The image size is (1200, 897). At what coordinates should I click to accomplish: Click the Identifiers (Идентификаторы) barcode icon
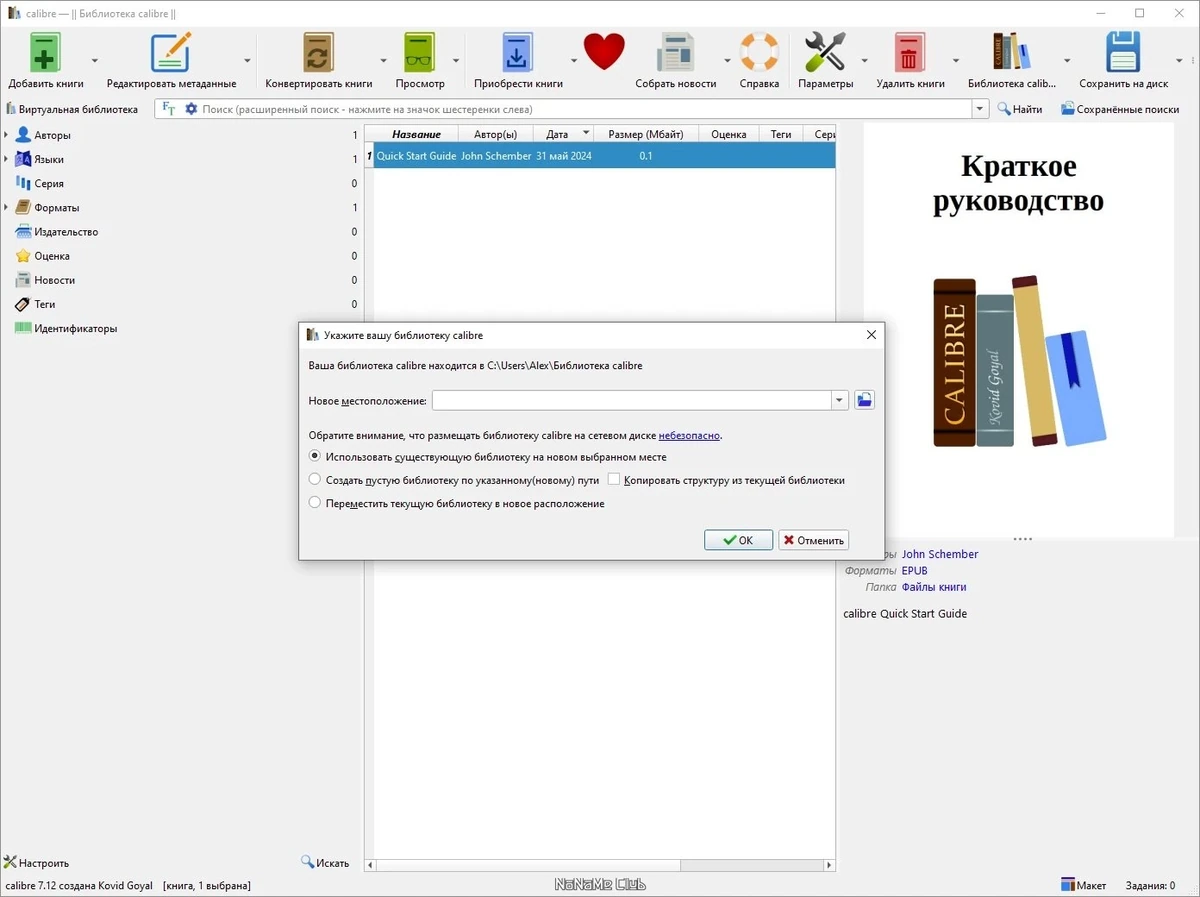click(x=23, y=328)
